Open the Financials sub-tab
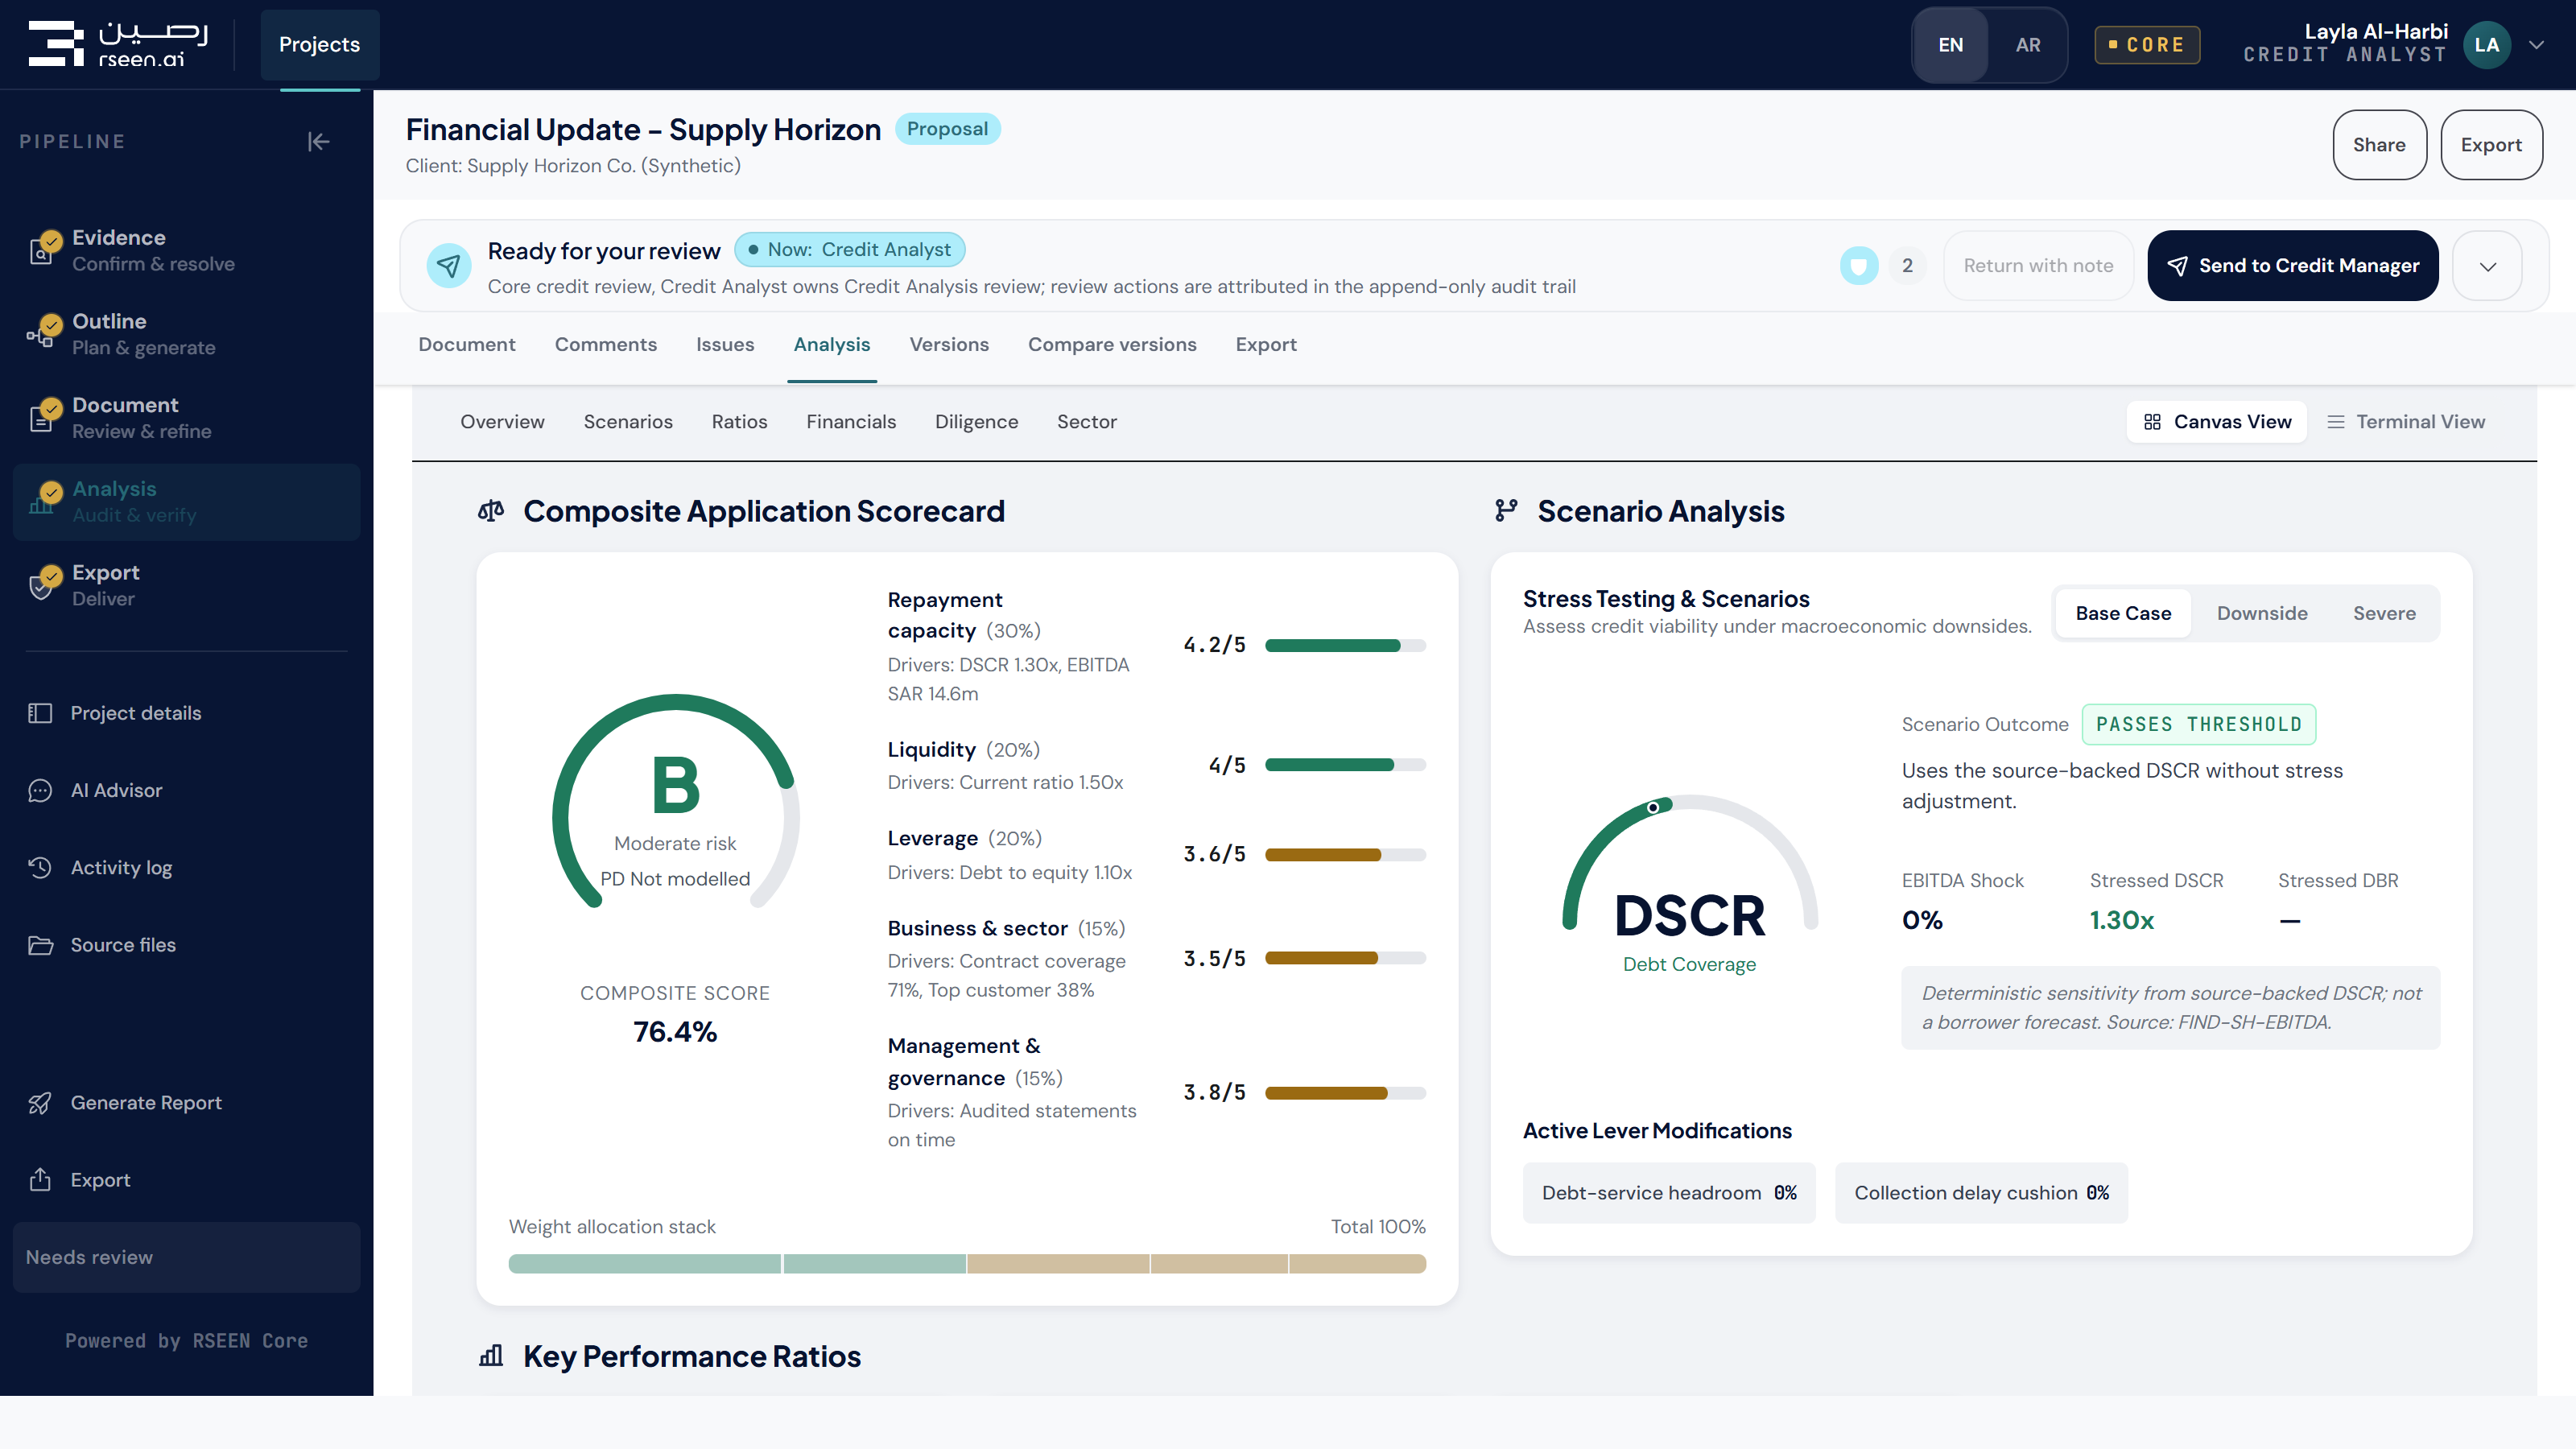Viewport: 2576px width, 1449px height. (851, 422)
